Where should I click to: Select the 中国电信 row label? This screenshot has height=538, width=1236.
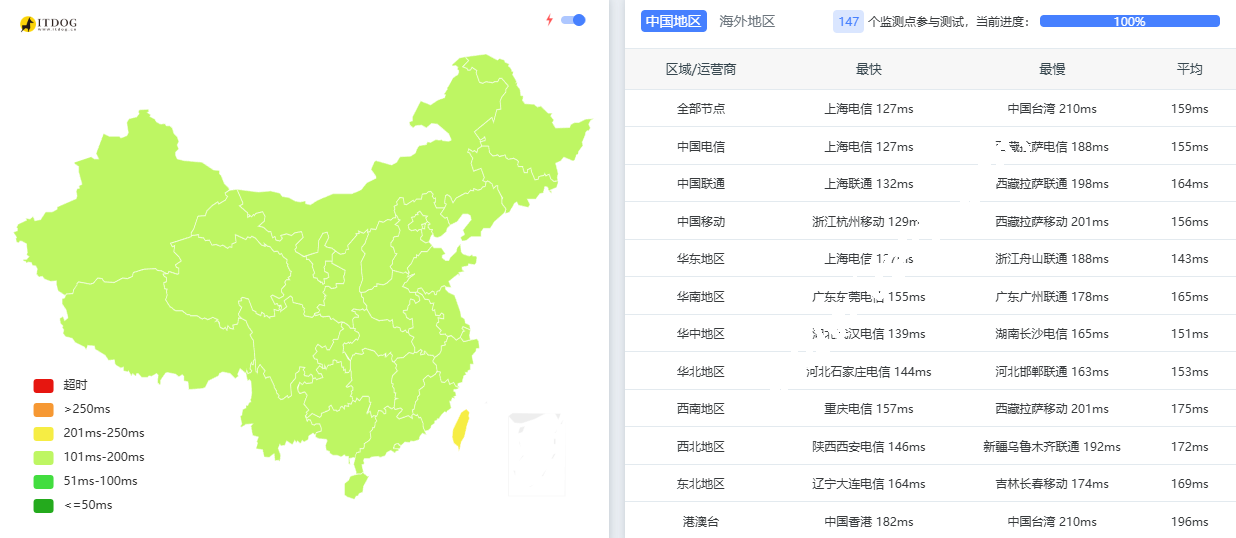(700, 147)
